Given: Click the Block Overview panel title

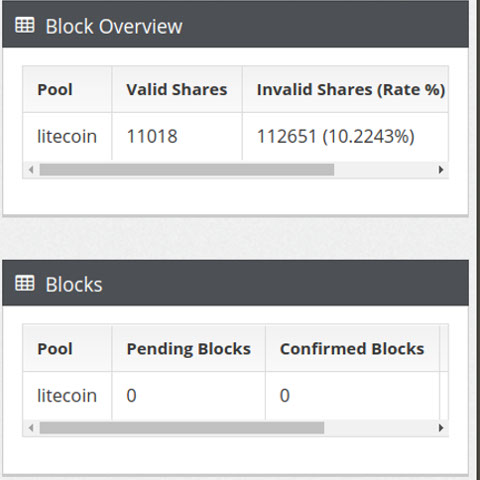Looking at the screenshot, I should point(114,26).
